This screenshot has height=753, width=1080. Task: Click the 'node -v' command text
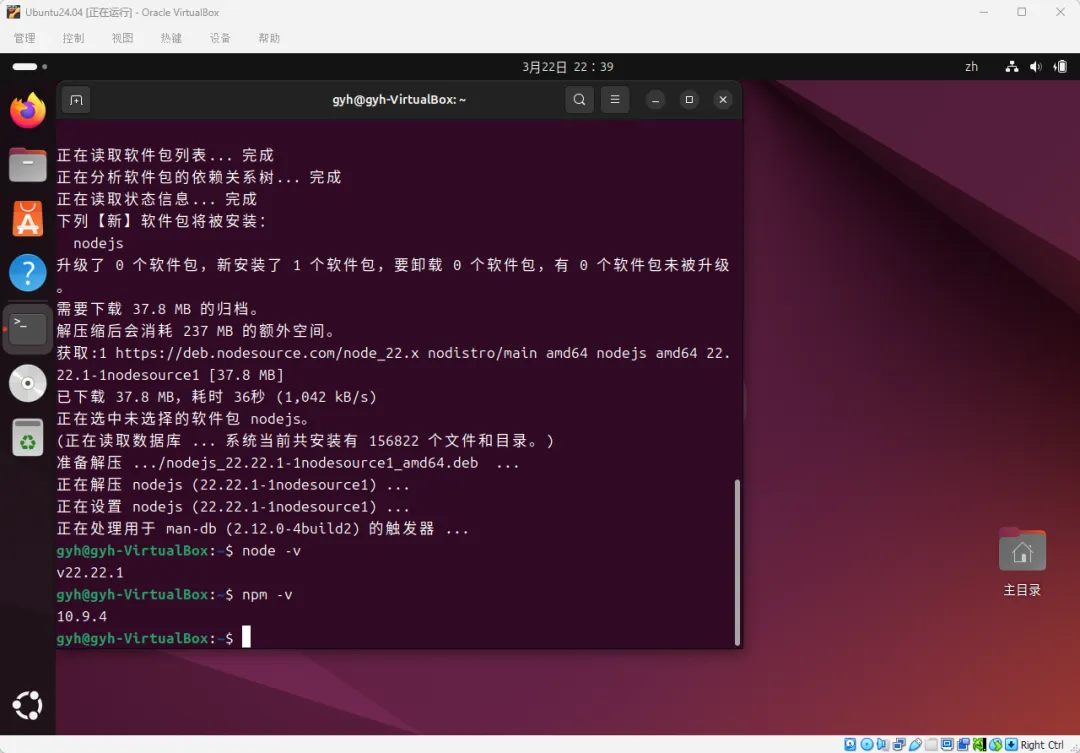[271, 550]
